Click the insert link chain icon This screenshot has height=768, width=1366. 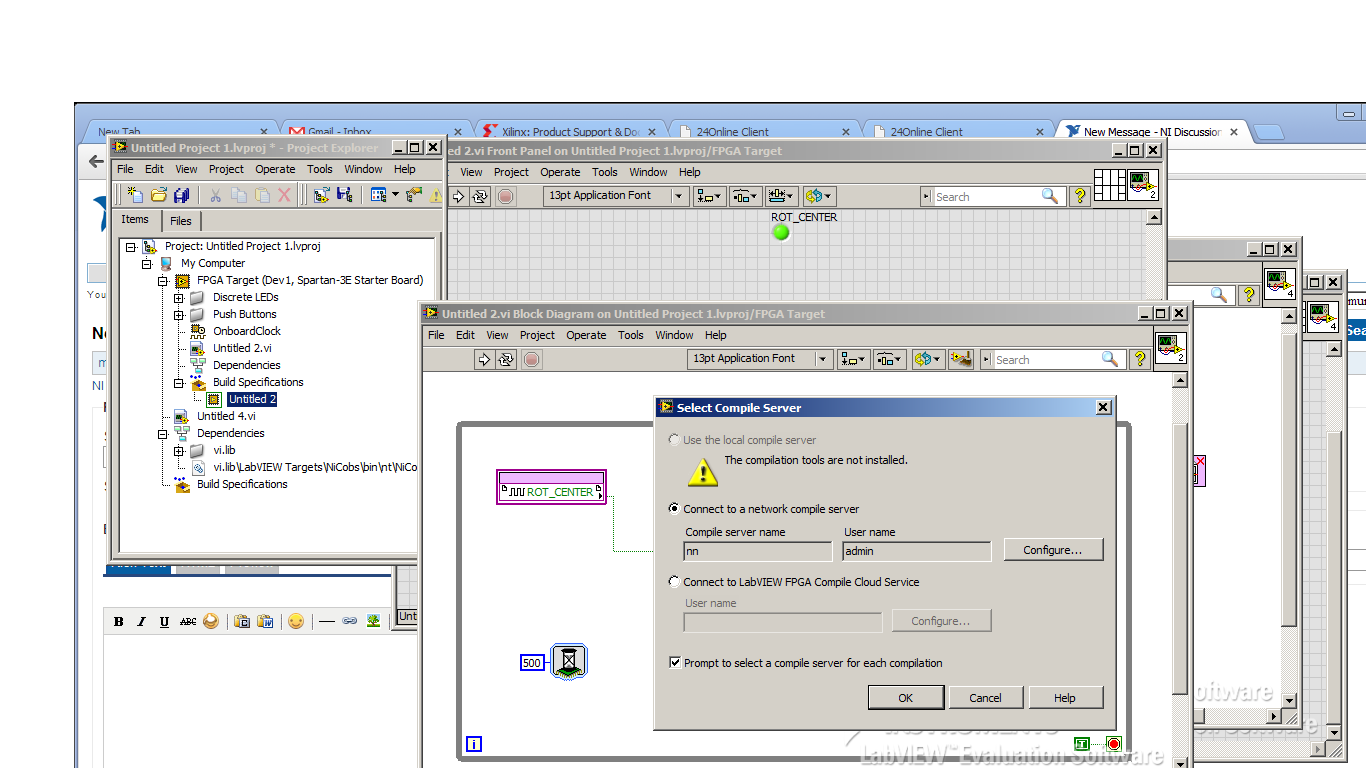(349, 621)
